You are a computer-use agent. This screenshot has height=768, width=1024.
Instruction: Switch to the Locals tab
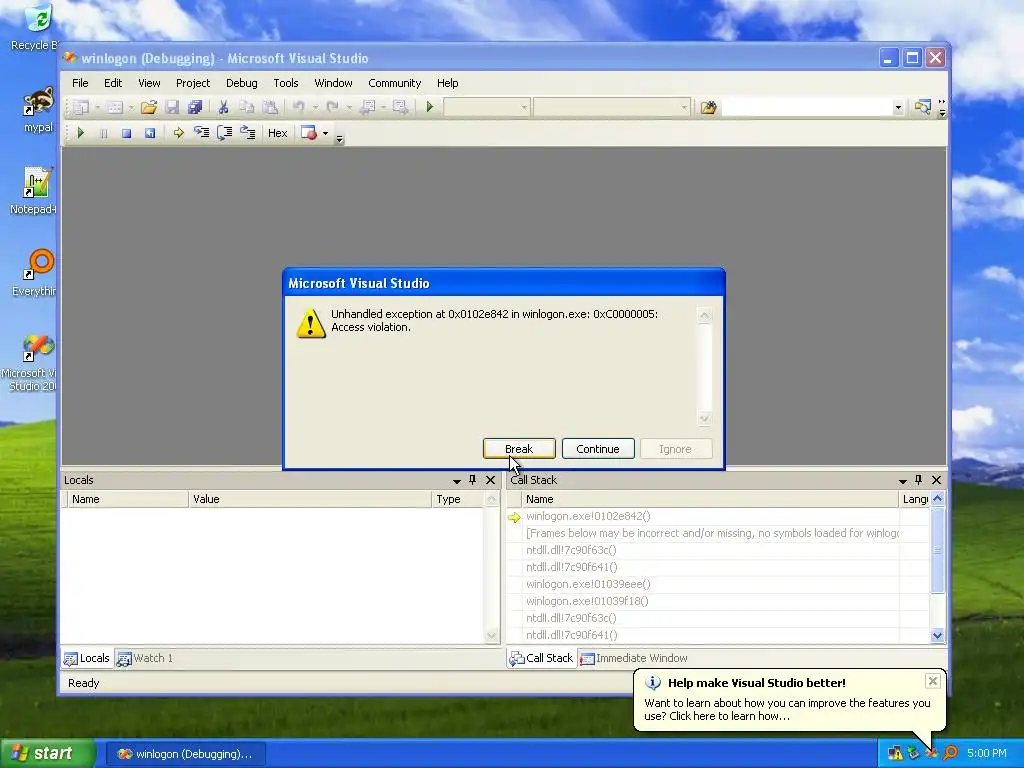(x=87, y=658)
